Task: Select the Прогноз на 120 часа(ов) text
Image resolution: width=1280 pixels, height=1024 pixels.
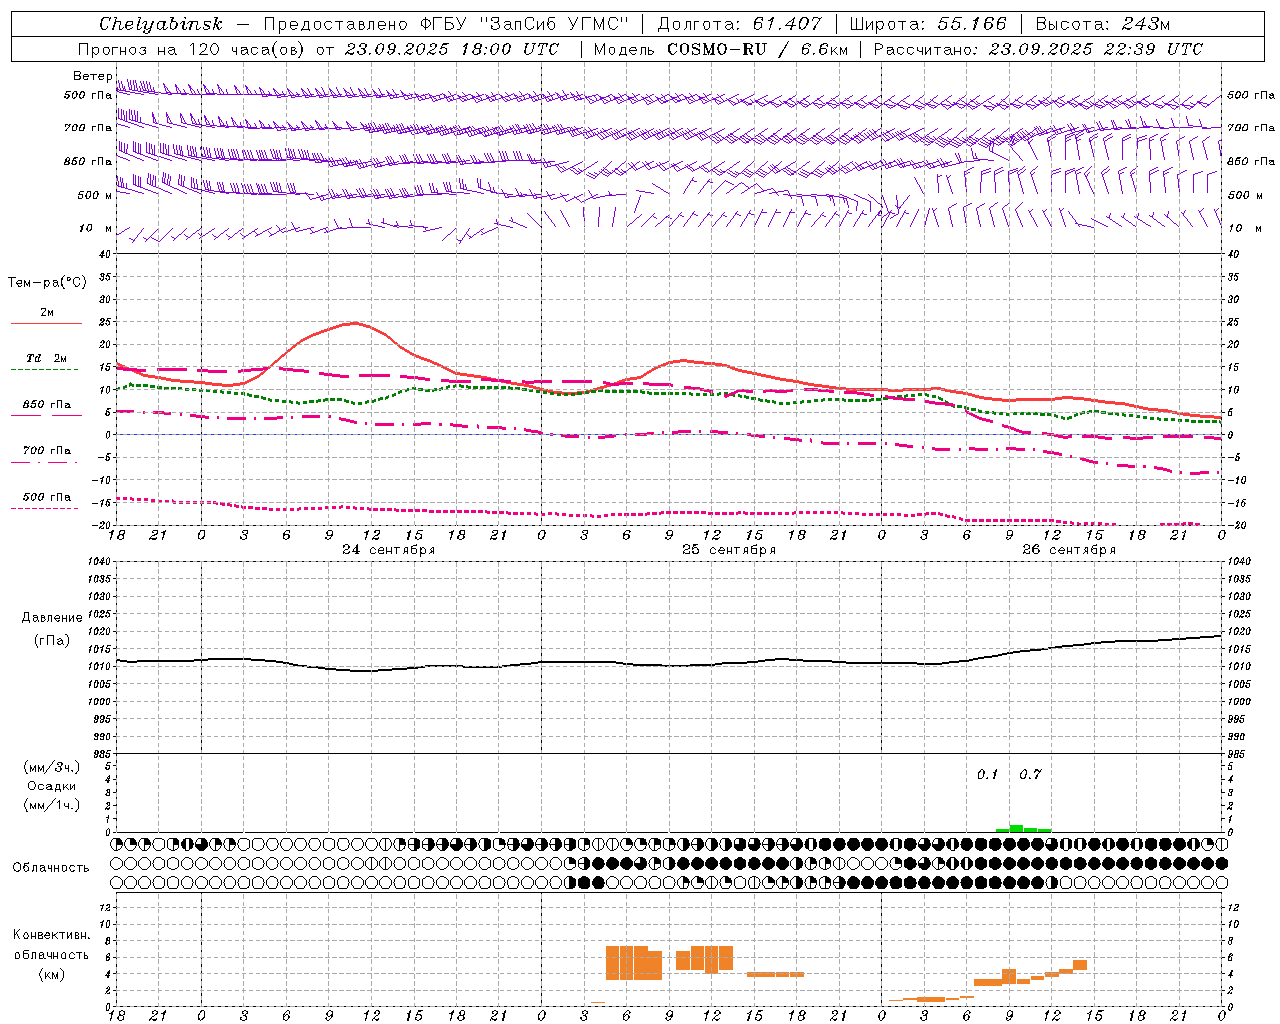Action: click(x=193, y=49)
